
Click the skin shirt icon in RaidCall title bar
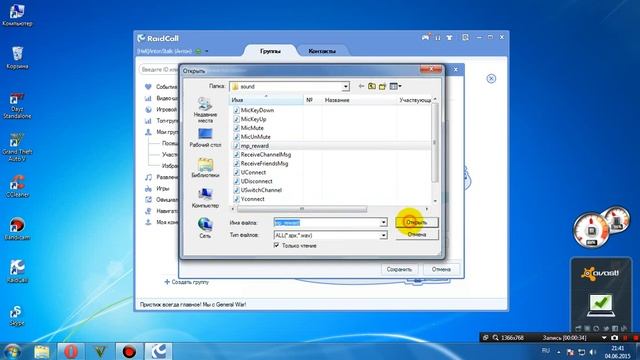point(449,38)
